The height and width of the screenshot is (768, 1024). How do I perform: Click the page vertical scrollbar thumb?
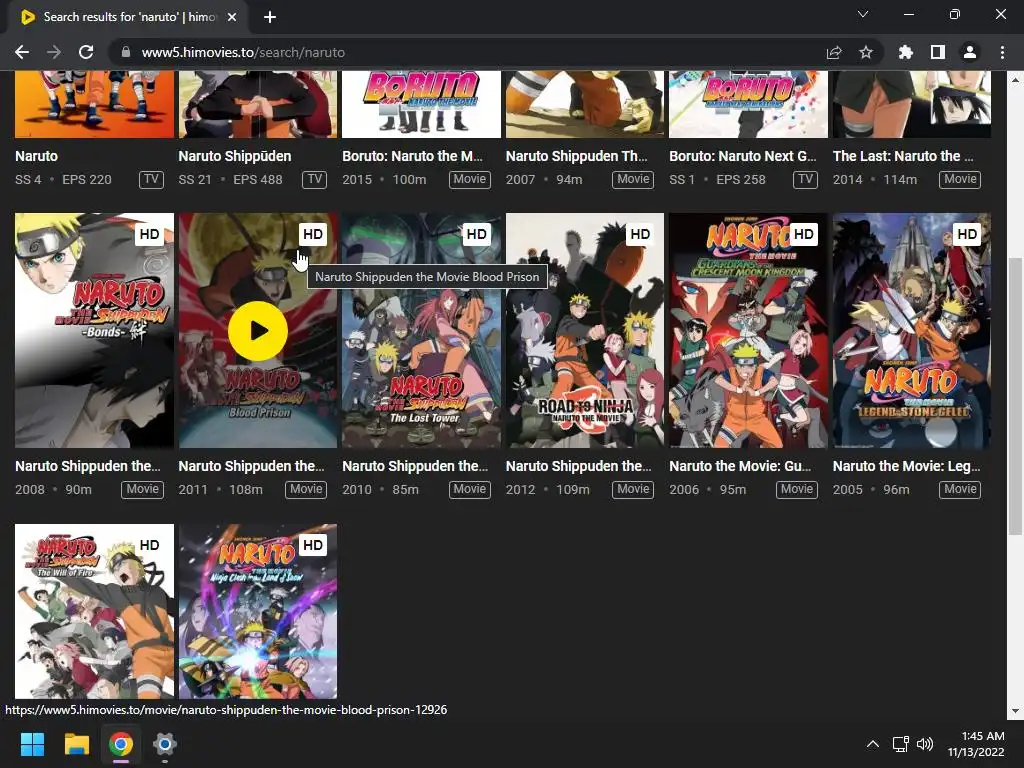(x=1015, y=396)
